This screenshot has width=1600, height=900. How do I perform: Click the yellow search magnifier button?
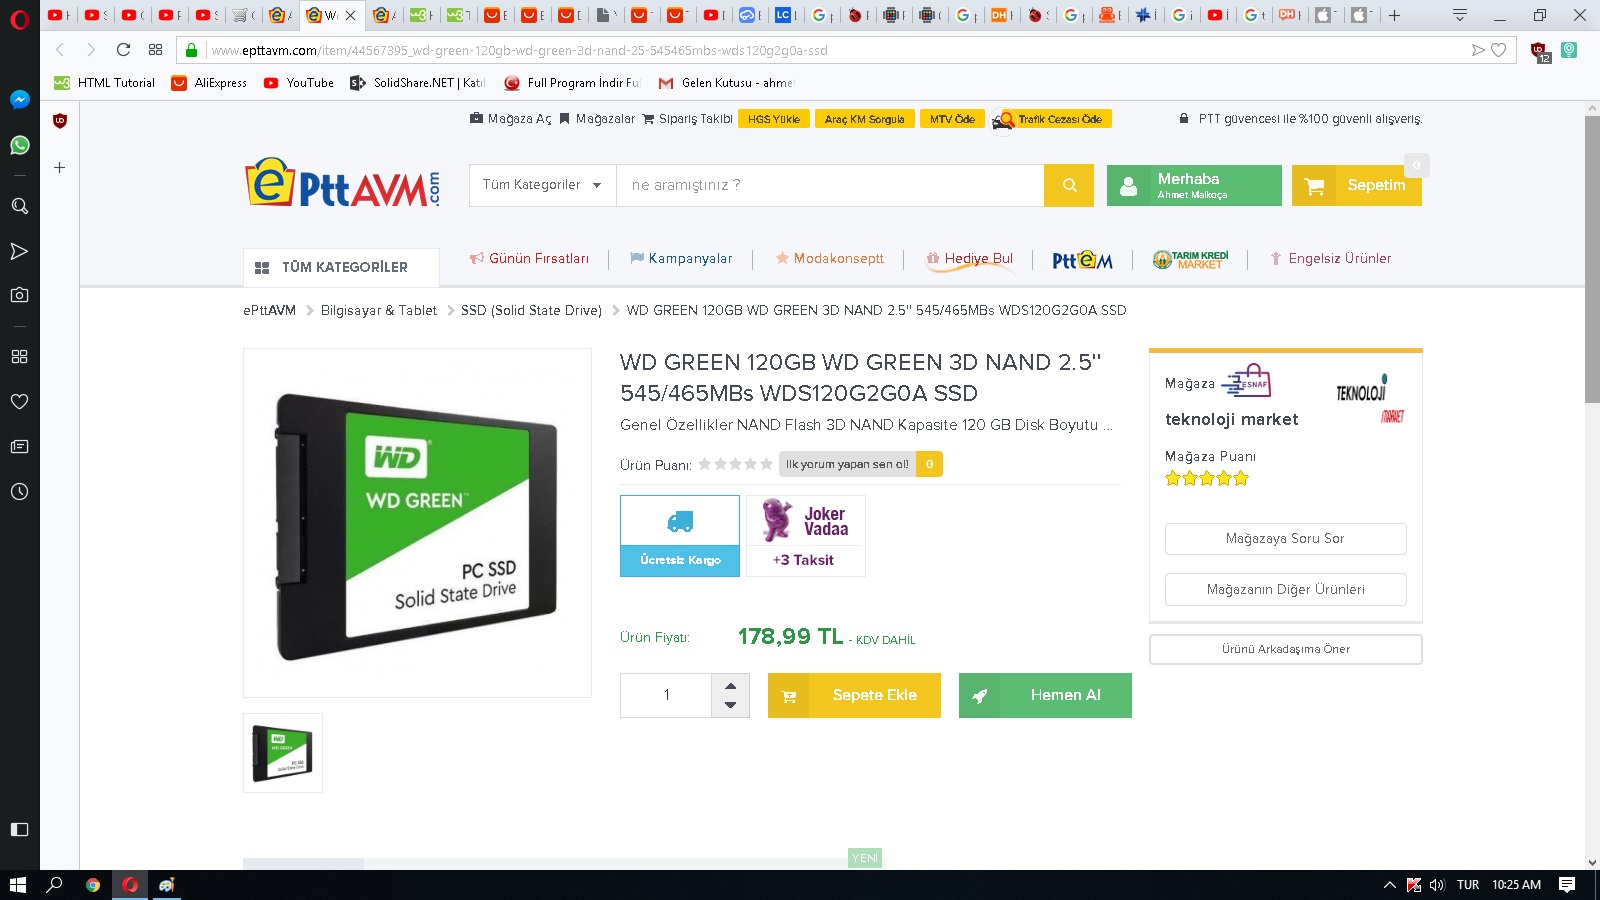pos(1069,185)
